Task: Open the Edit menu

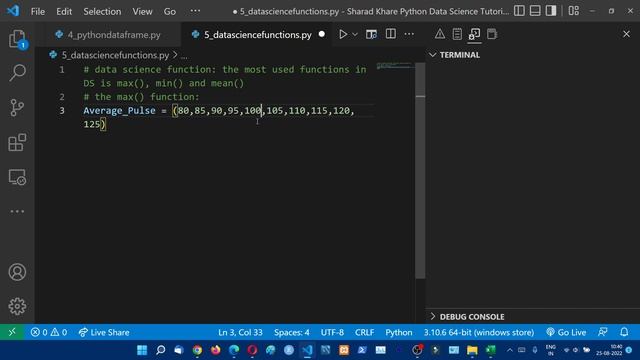Action: pos(64,11)
